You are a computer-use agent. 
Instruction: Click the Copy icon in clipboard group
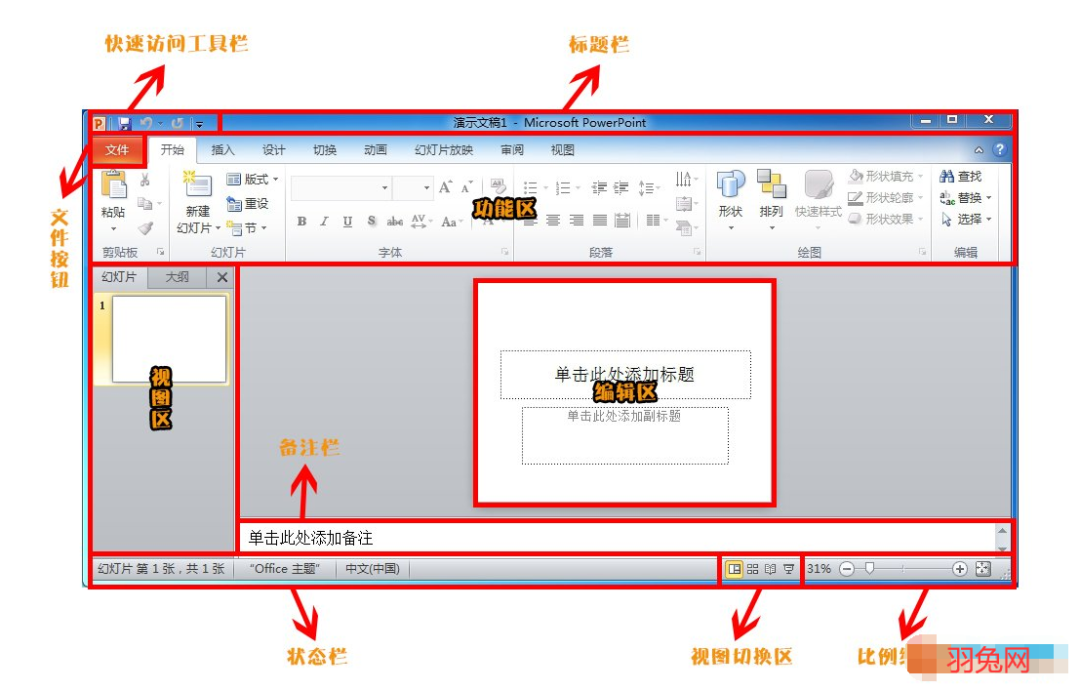pyautogui.click(x=145, y=203)
